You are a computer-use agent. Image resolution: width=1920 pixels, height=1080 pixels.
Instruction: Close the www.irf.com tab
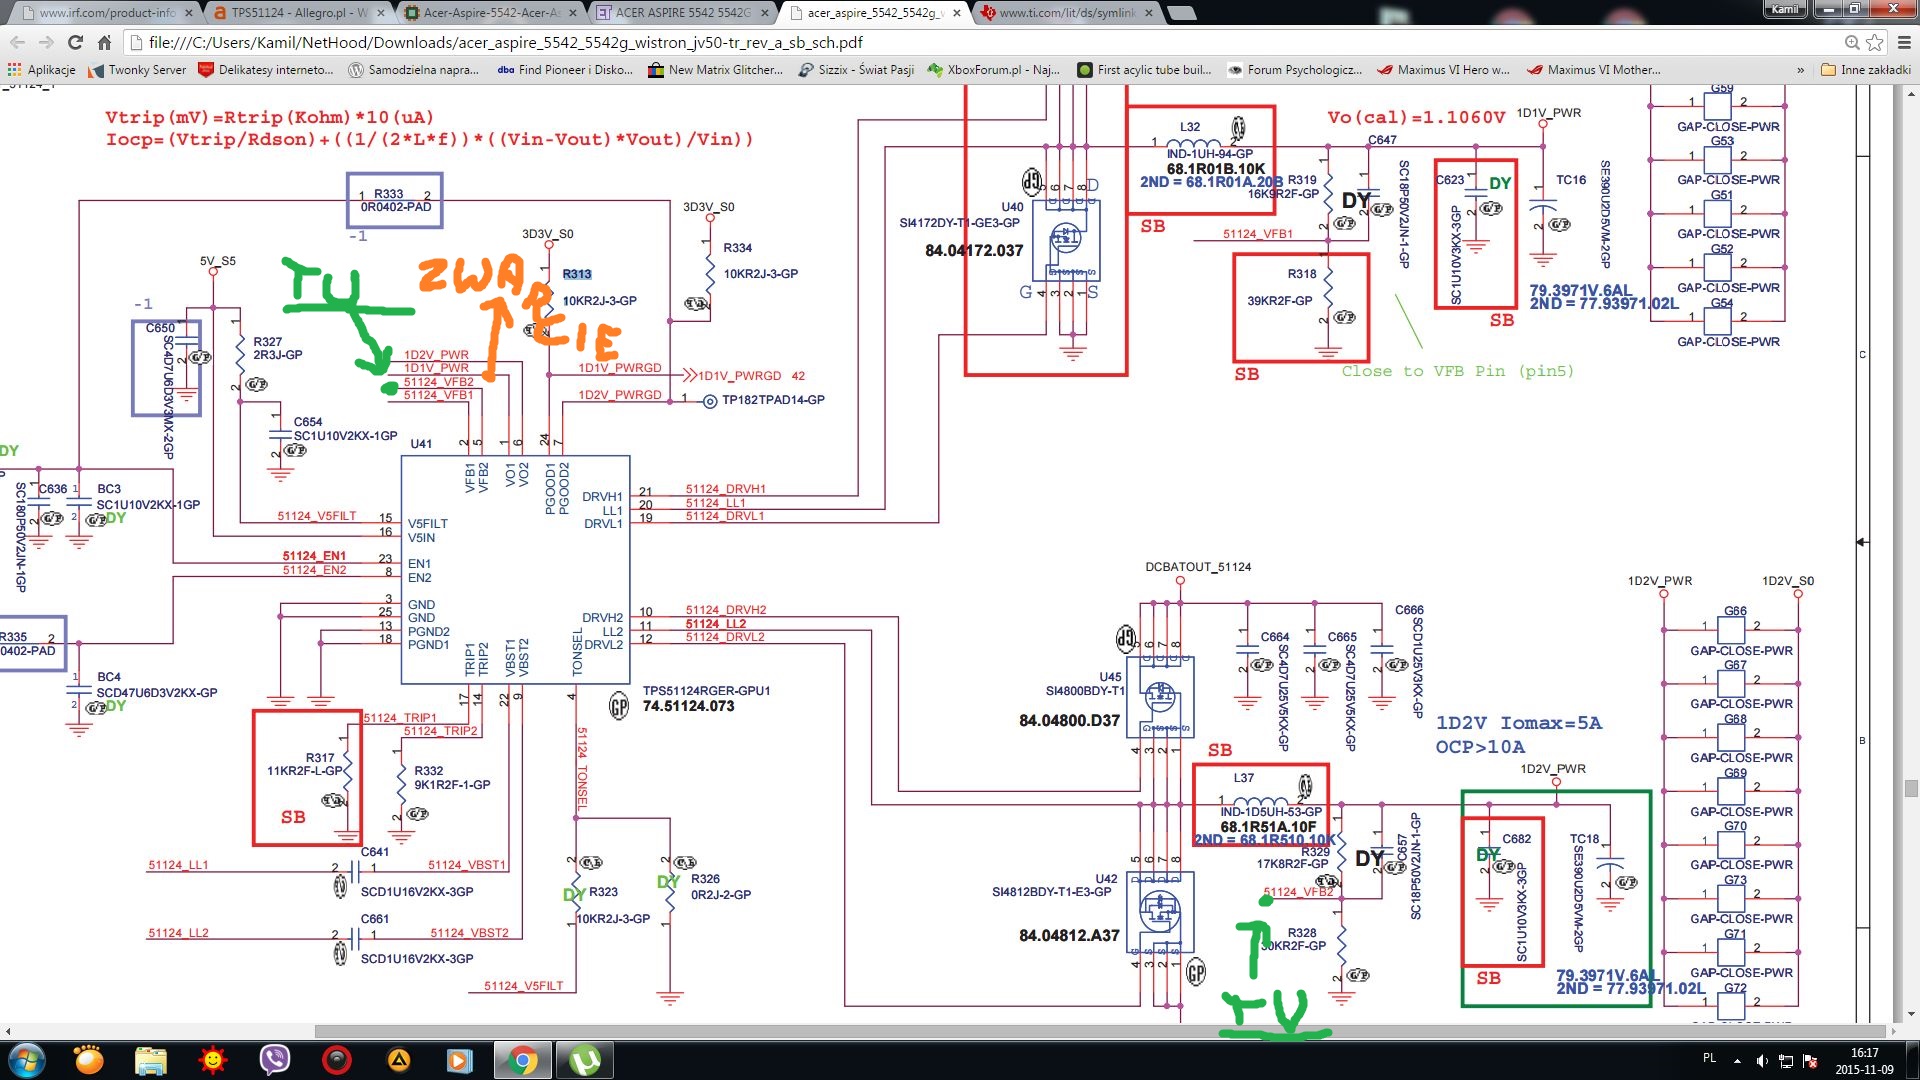pos(188,13)
